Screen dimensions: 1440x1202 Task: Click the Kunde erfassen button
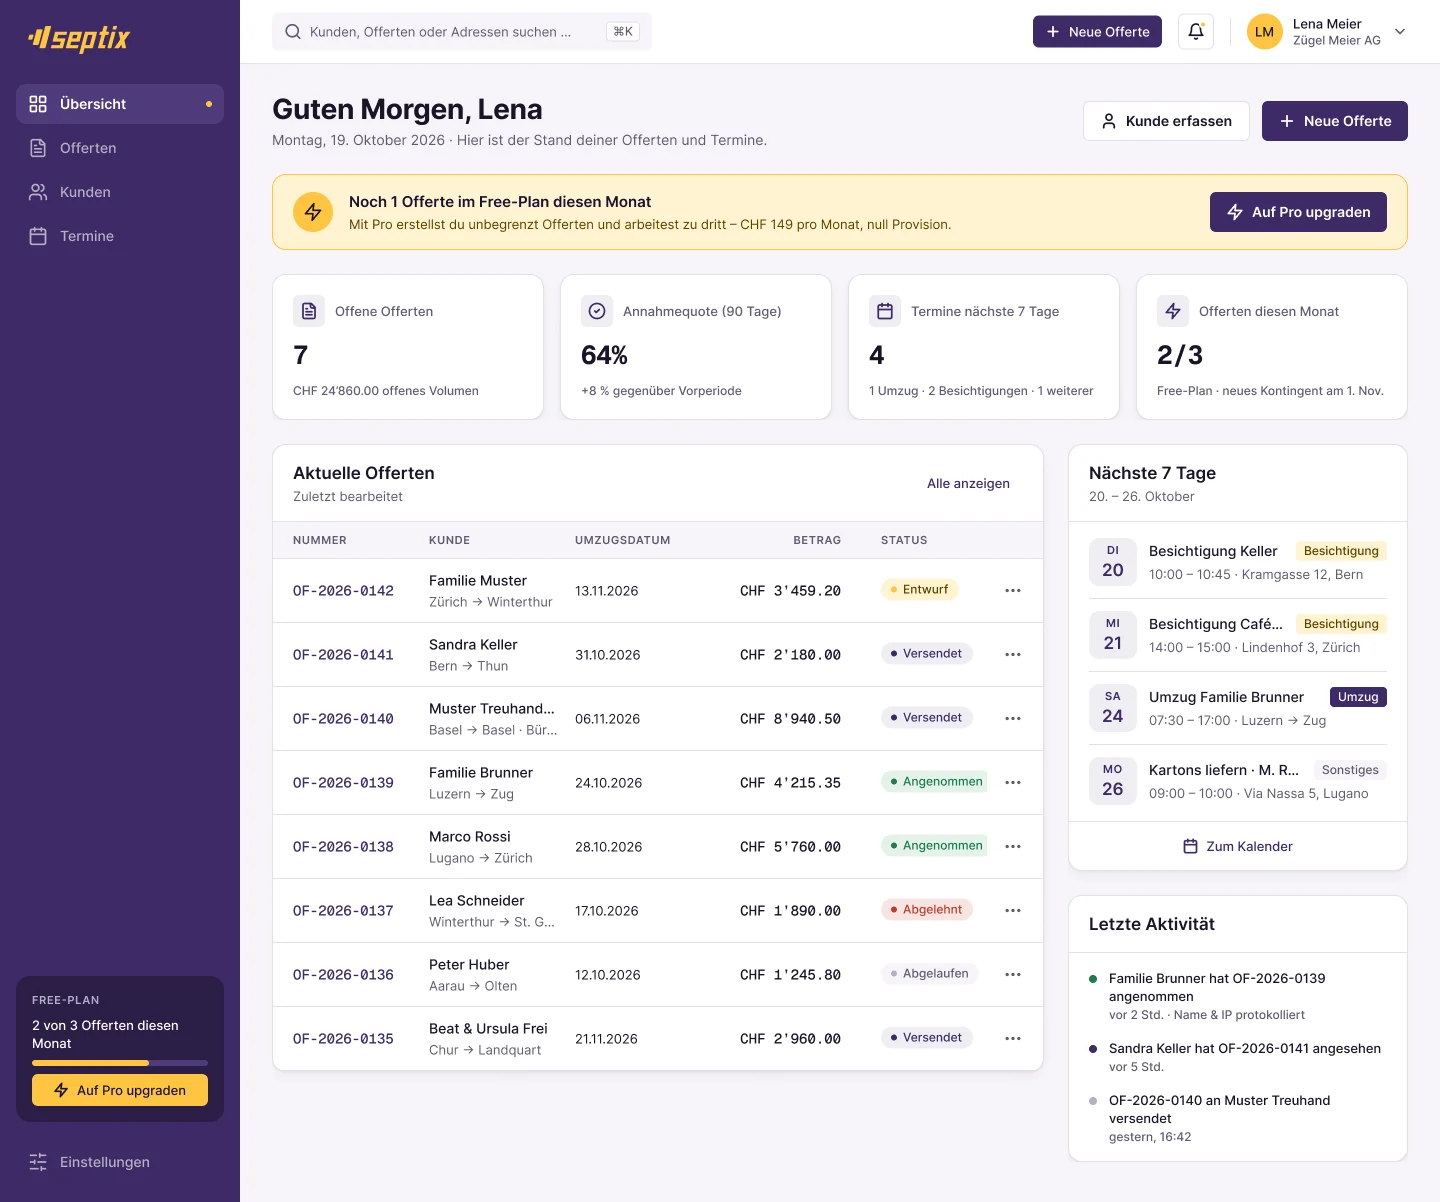[1166, 121]
